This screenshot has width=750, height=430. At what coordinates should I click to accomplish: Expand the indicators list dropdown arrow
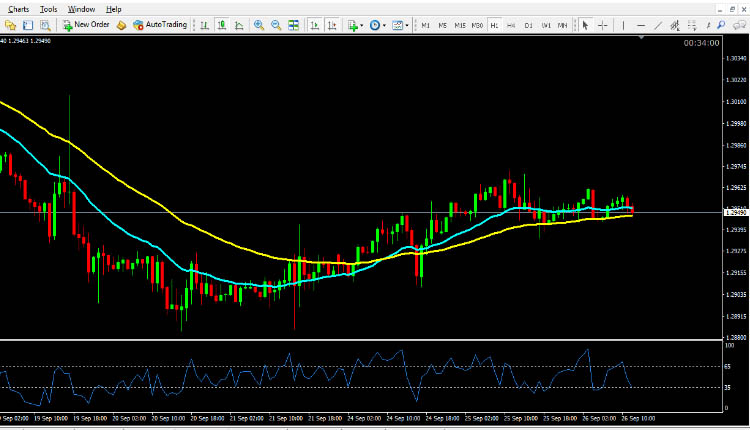point(364,25)
